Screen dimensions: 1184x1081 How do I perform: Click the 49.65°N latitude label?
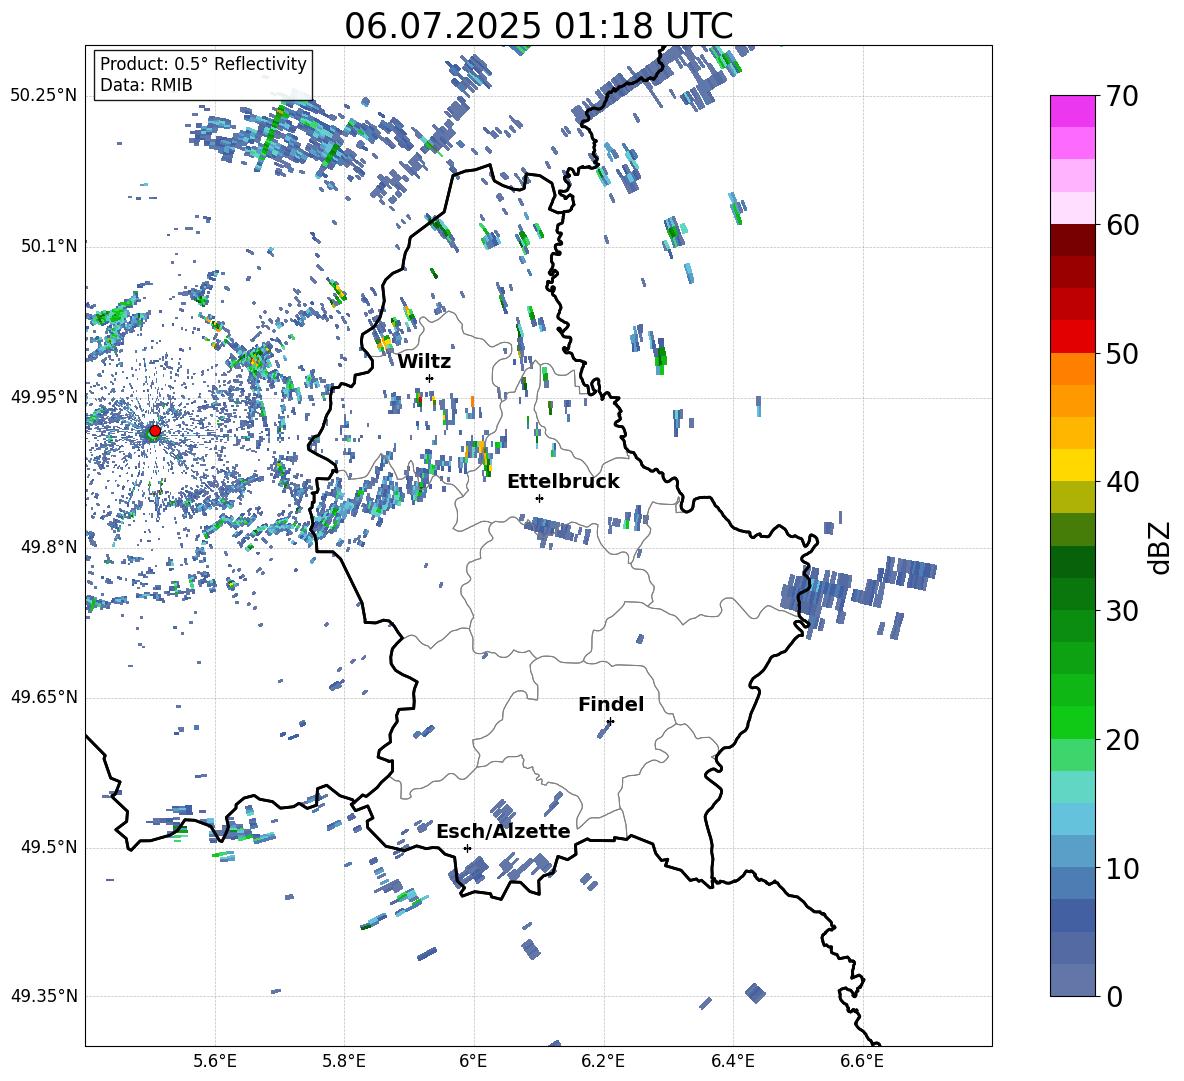coord(44,697)
